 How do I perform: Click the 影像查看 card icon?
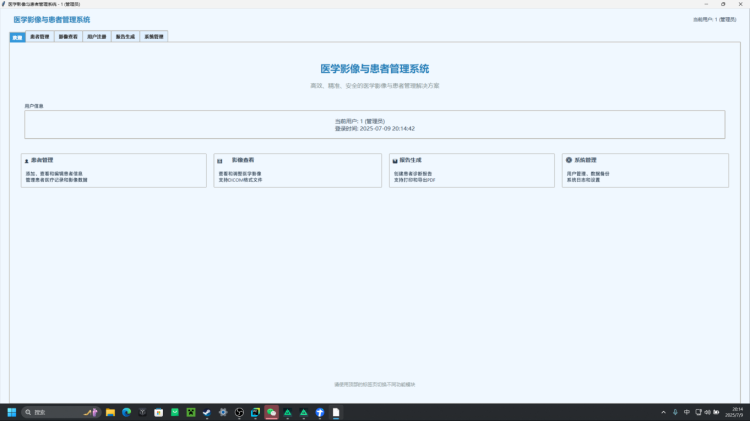coord(220,160)
